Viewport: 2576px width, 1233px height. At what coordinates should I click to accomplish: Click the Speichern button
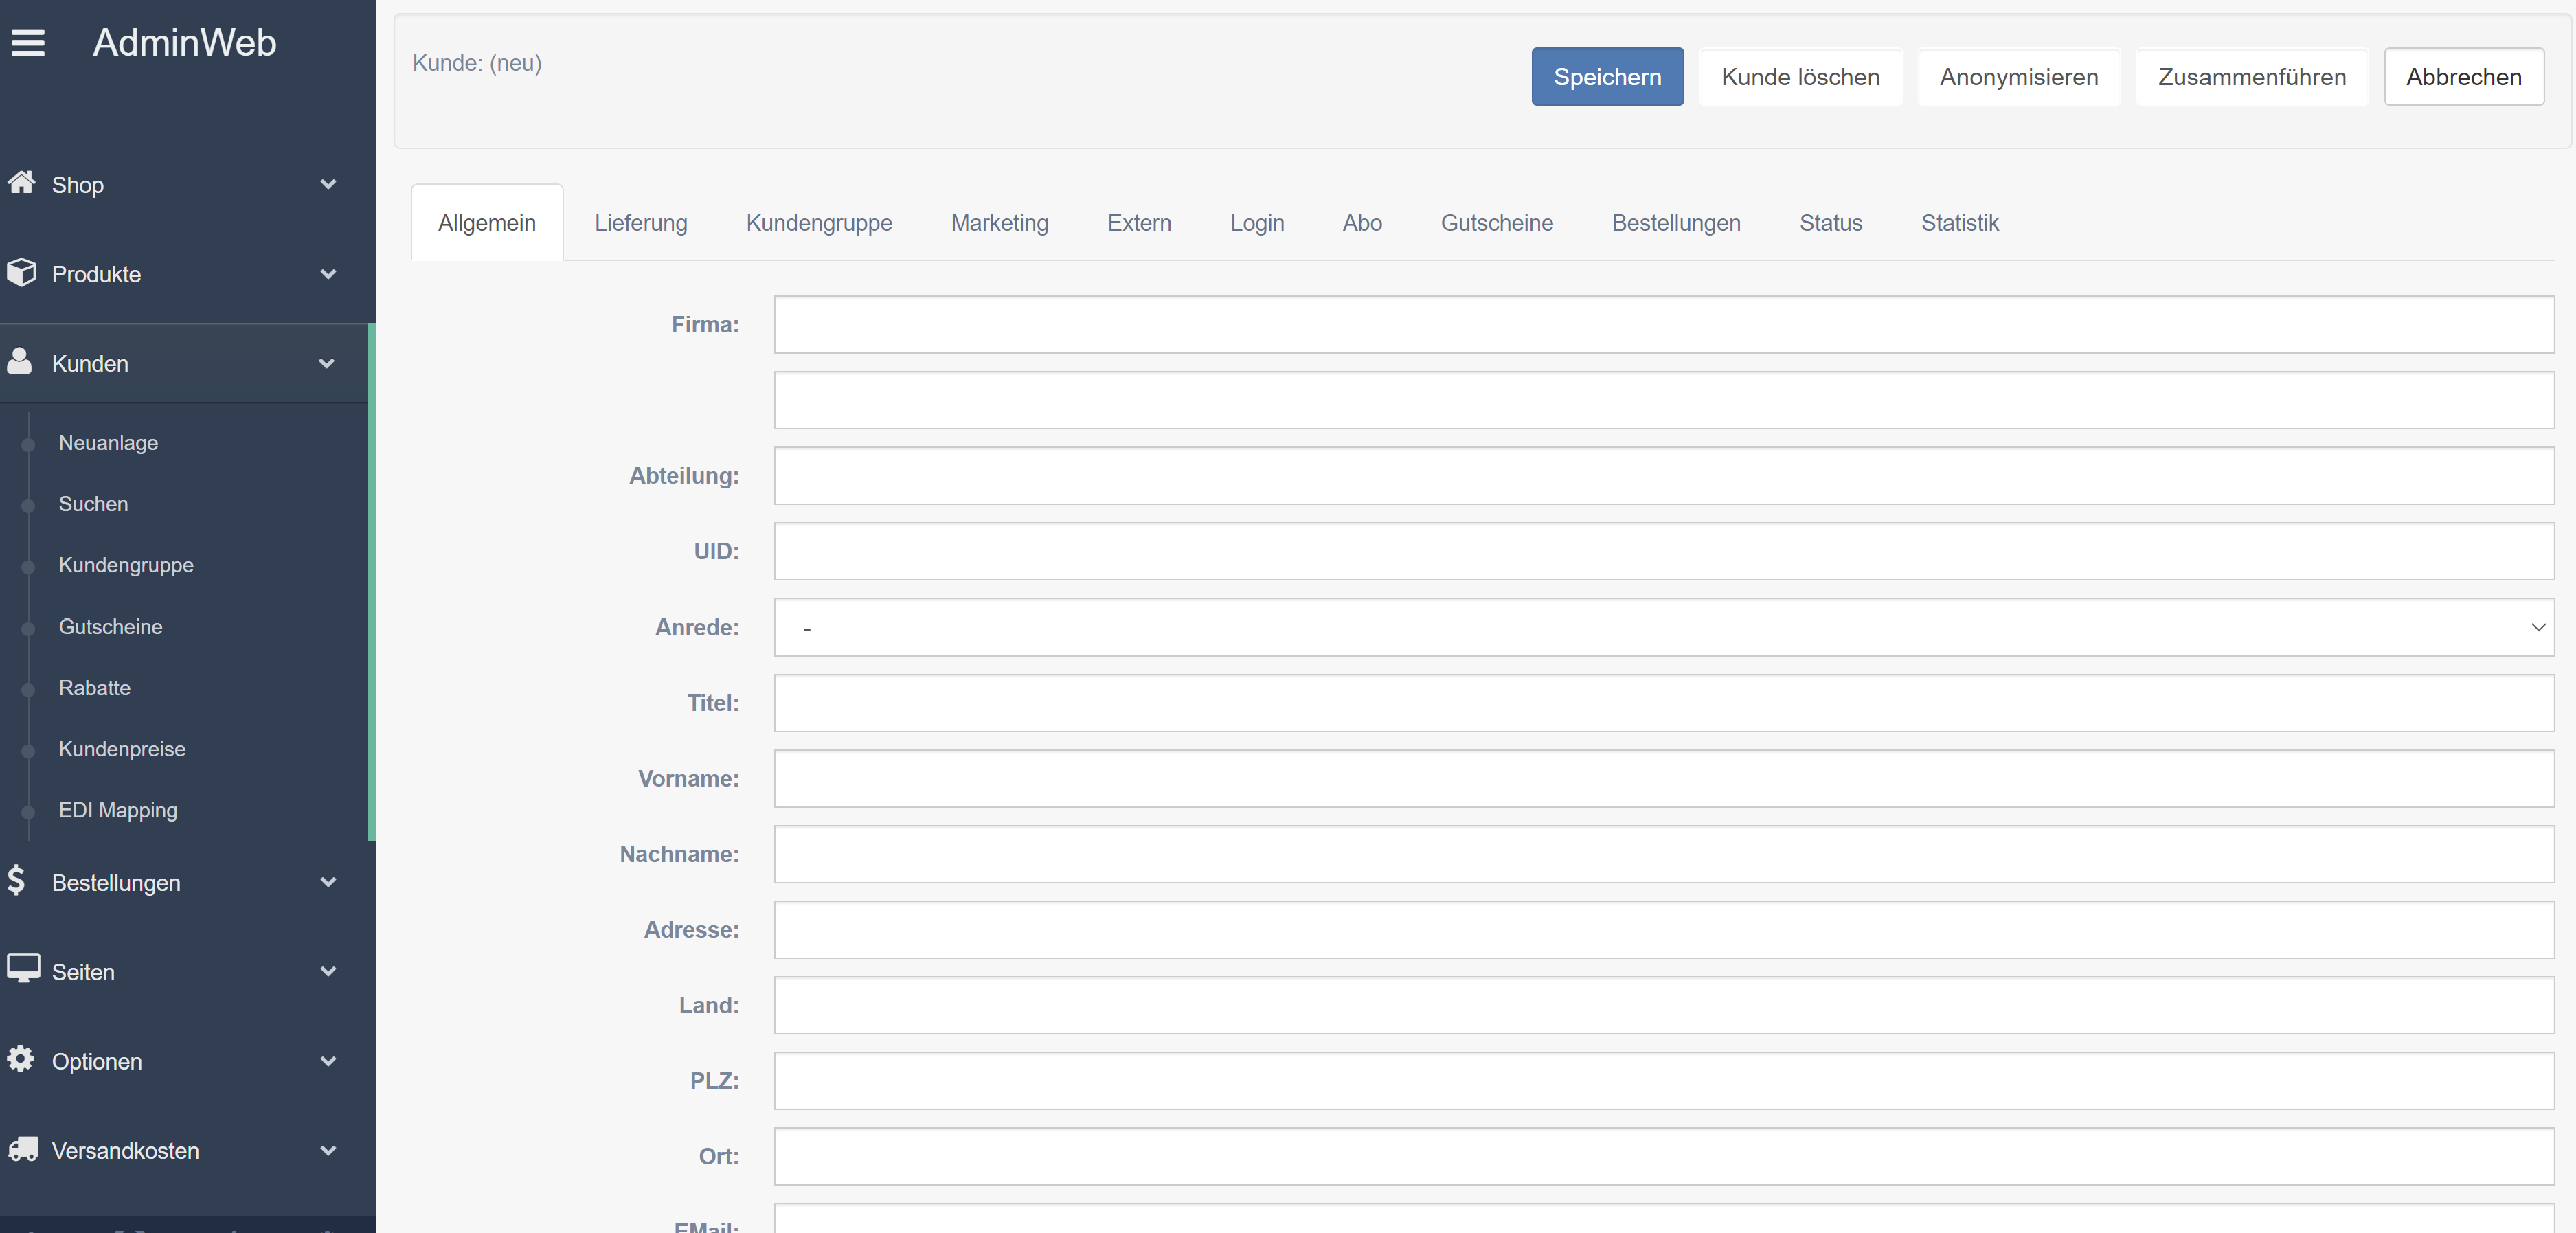click(x=1607, y=77)
